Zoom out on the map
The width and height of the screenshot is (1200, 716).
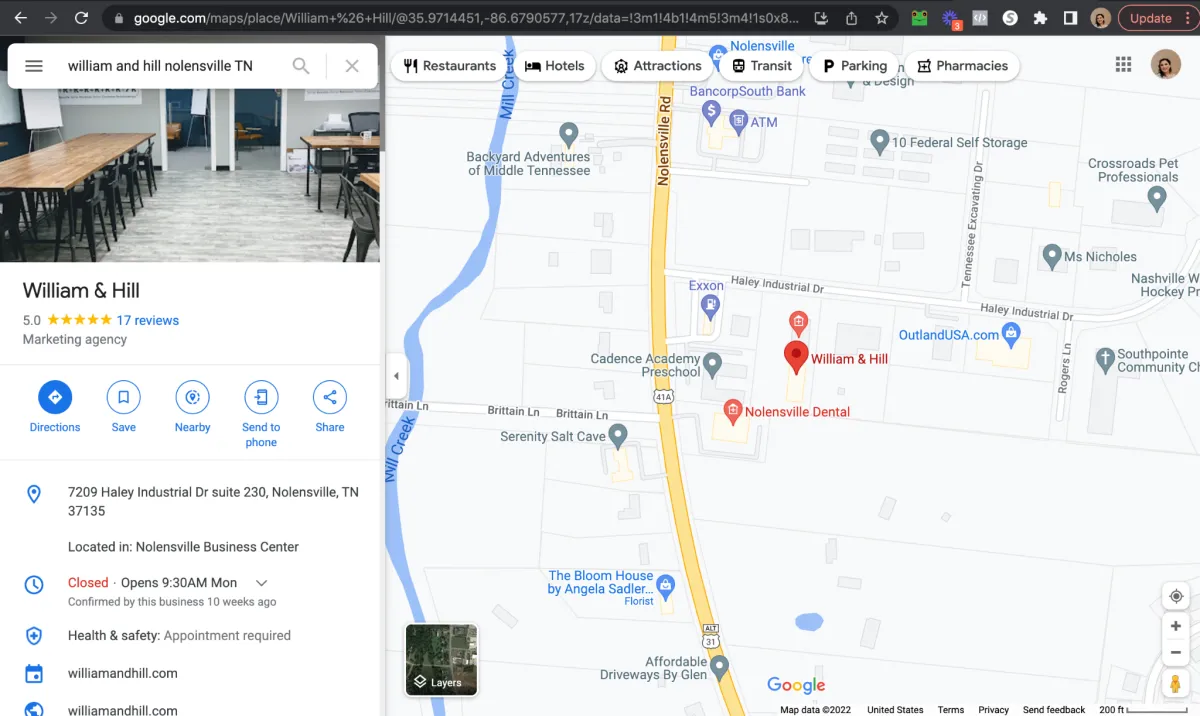(x=1176, y=653)
